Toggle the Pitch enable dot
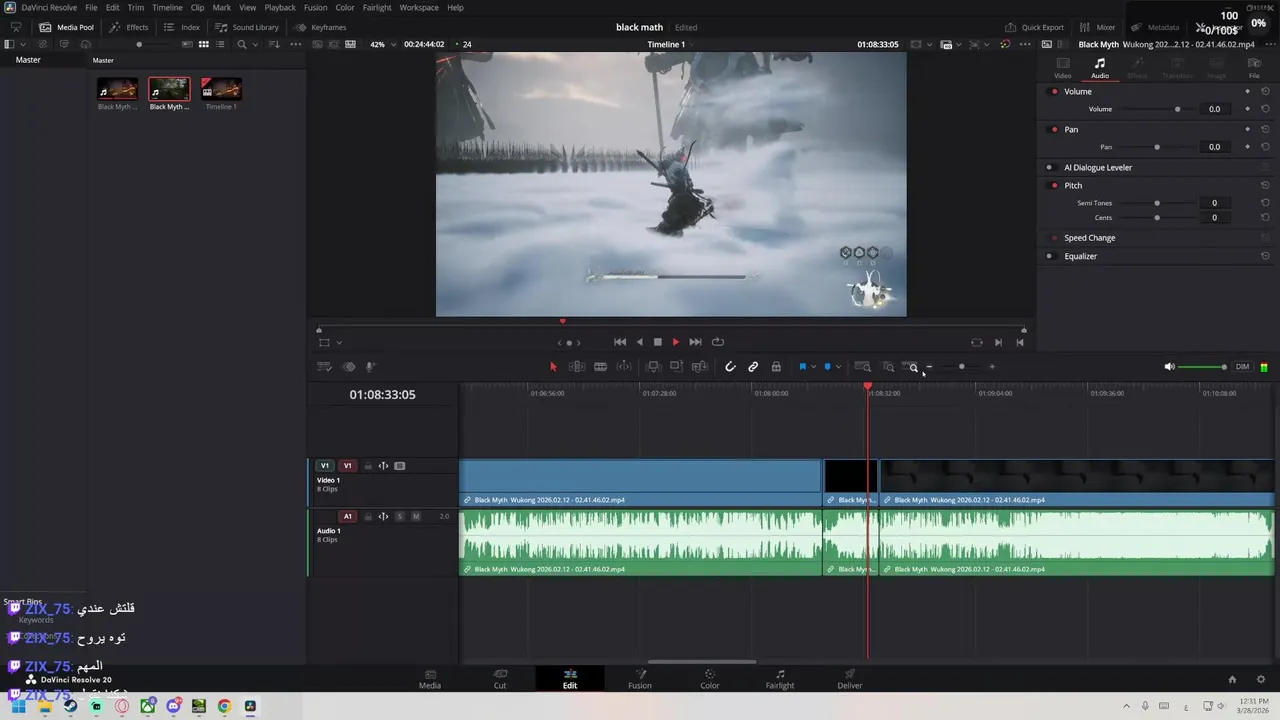This screenshot has height=720, width=1280. click(1054, 186)
